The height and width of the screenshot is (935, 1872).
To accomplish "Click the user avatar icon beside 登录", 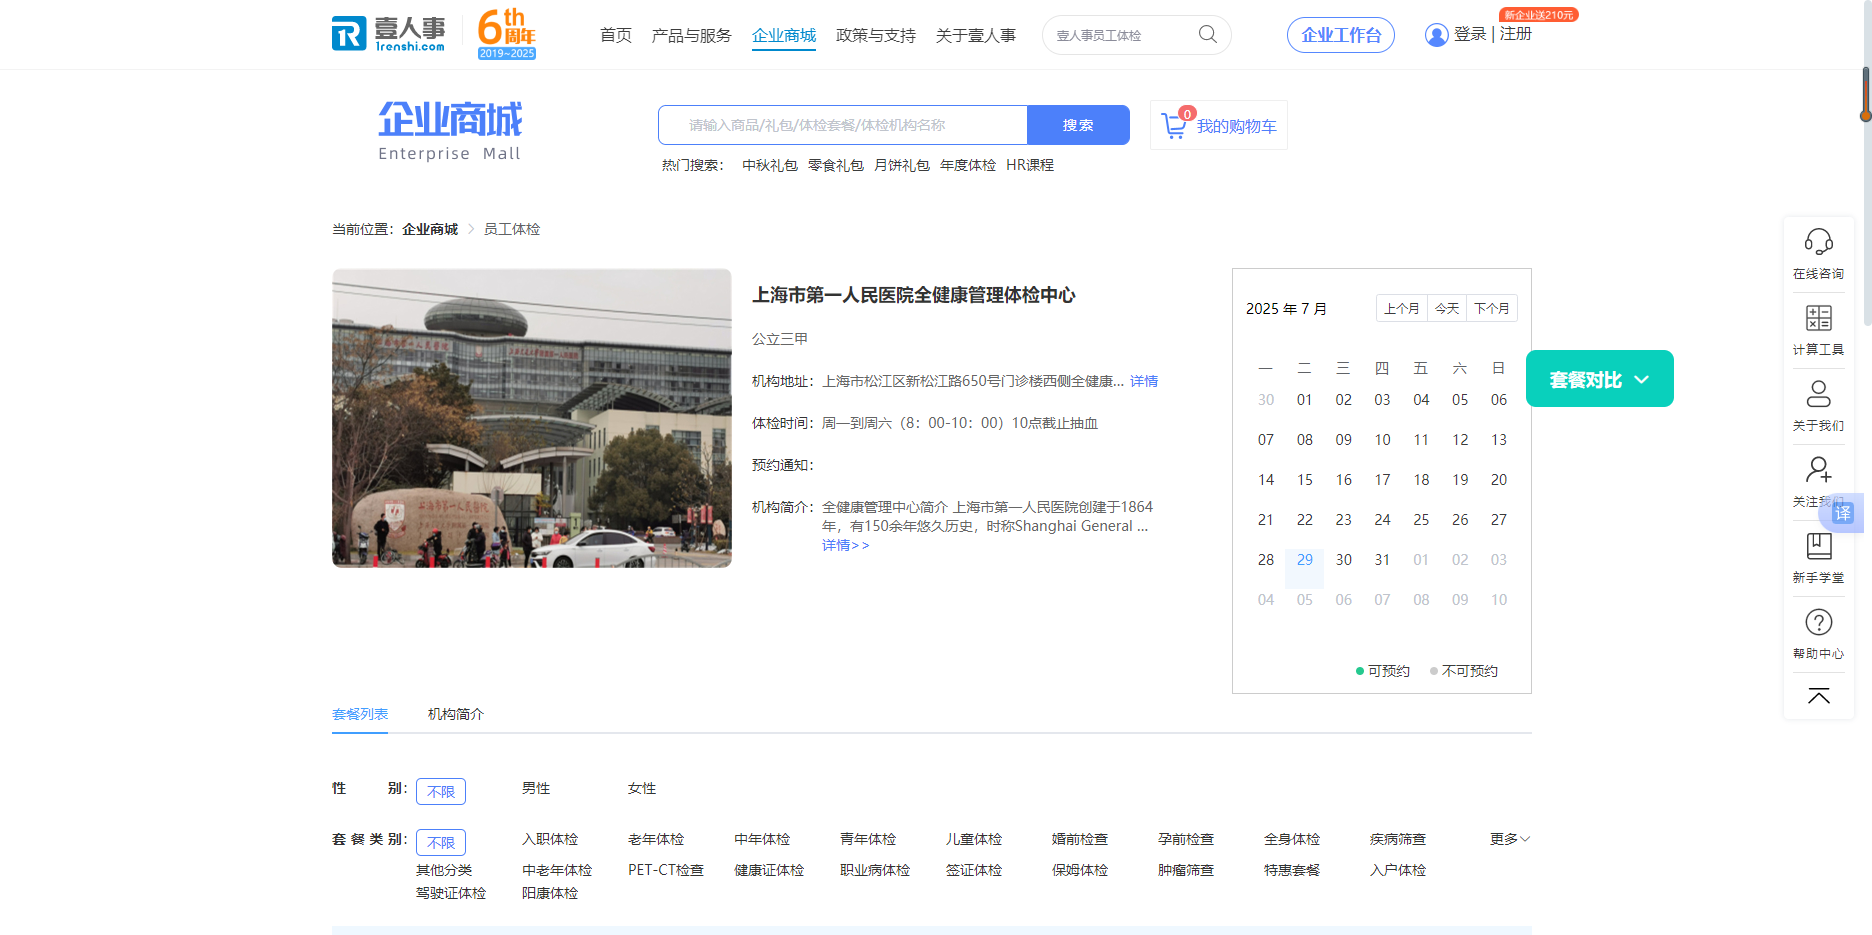I will (x=1436, y=35).
